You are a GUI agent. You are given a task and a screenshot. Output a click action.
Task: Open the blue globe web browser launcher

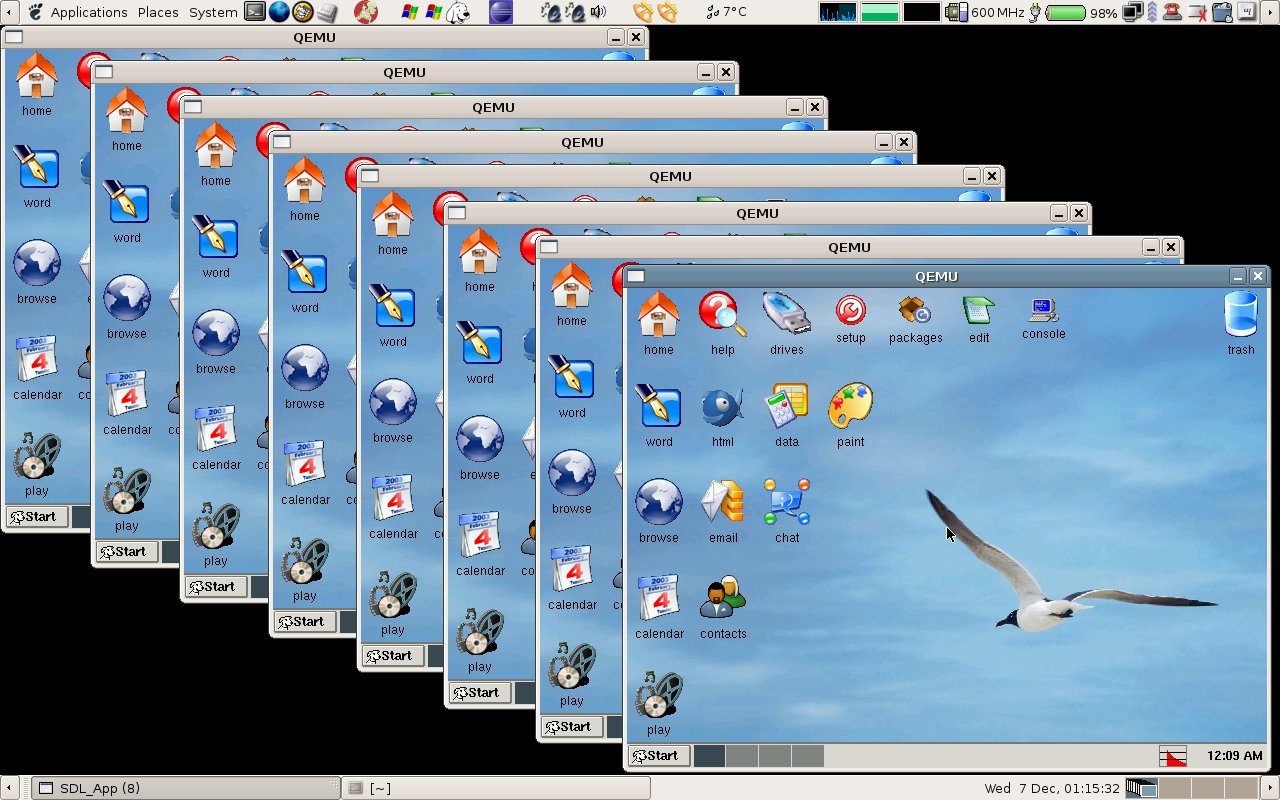279,12
